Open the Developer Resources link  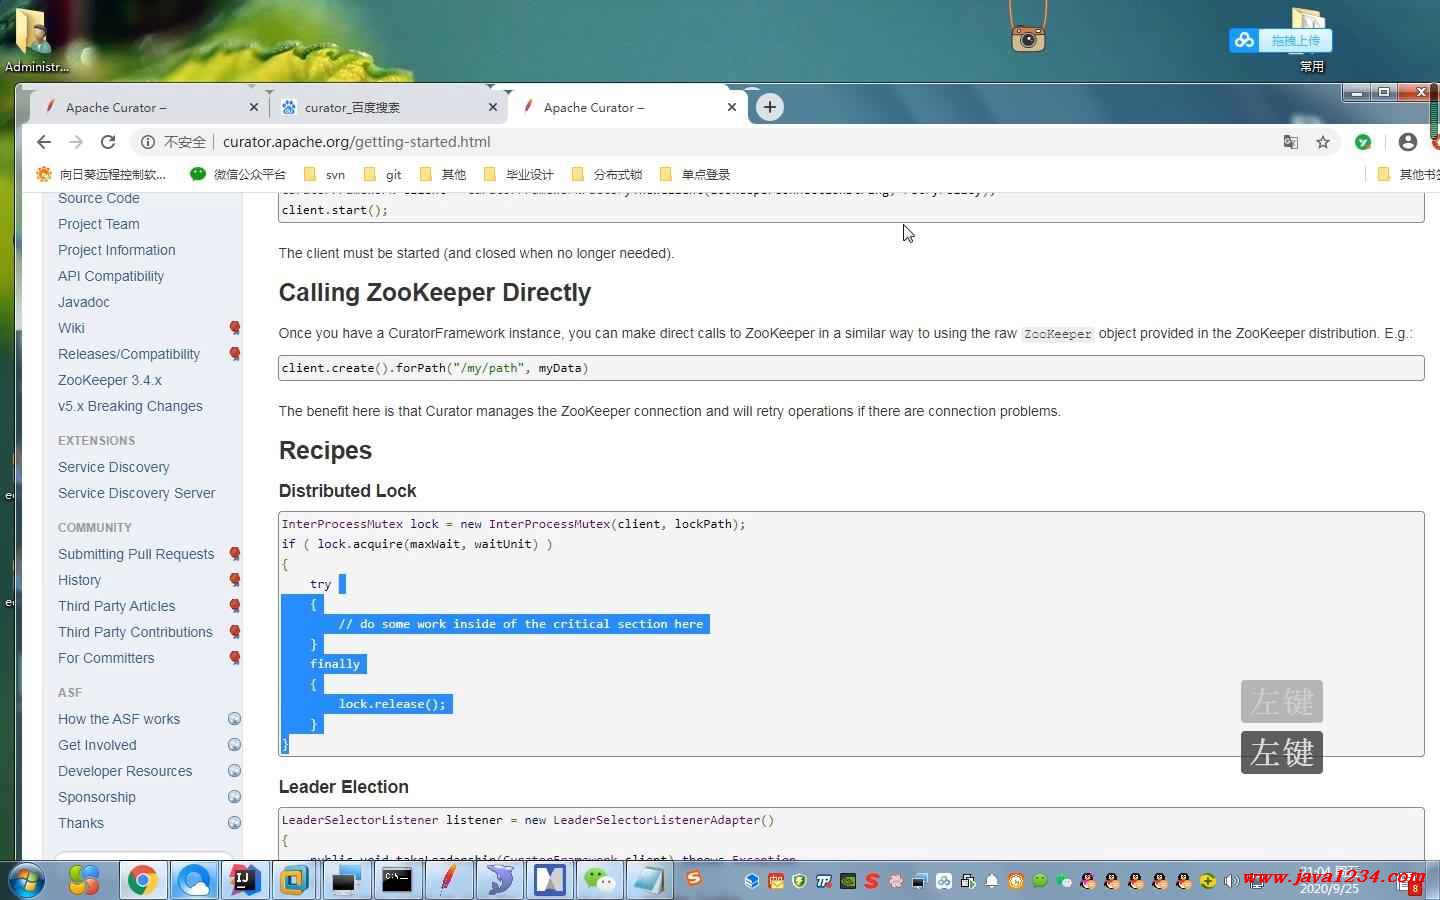pos(125,771)
